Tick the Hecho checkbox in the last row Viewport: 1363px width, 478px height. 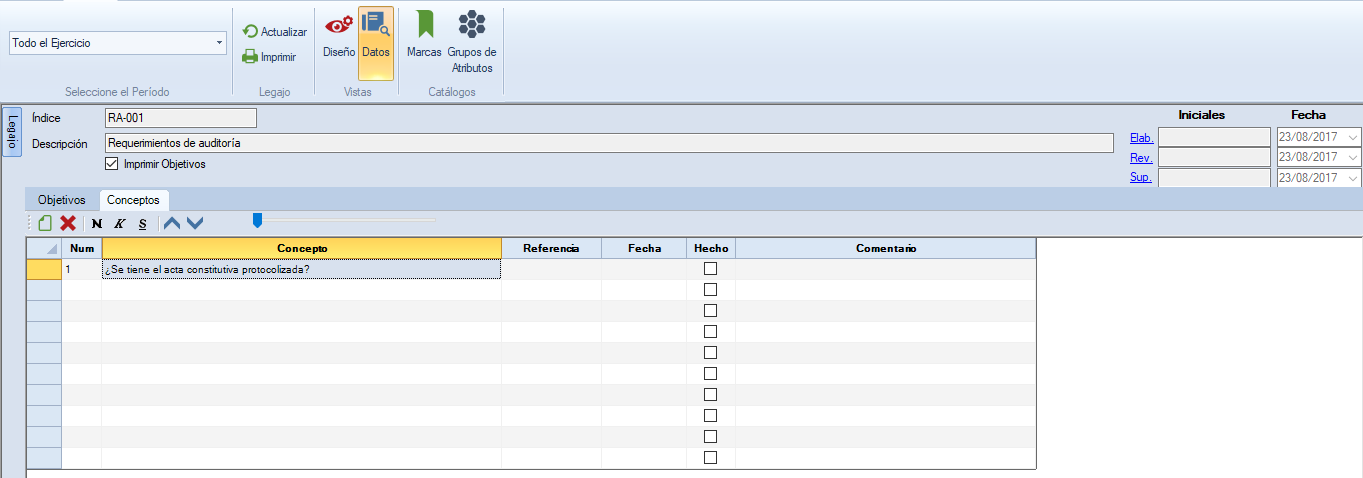[711, 458]
